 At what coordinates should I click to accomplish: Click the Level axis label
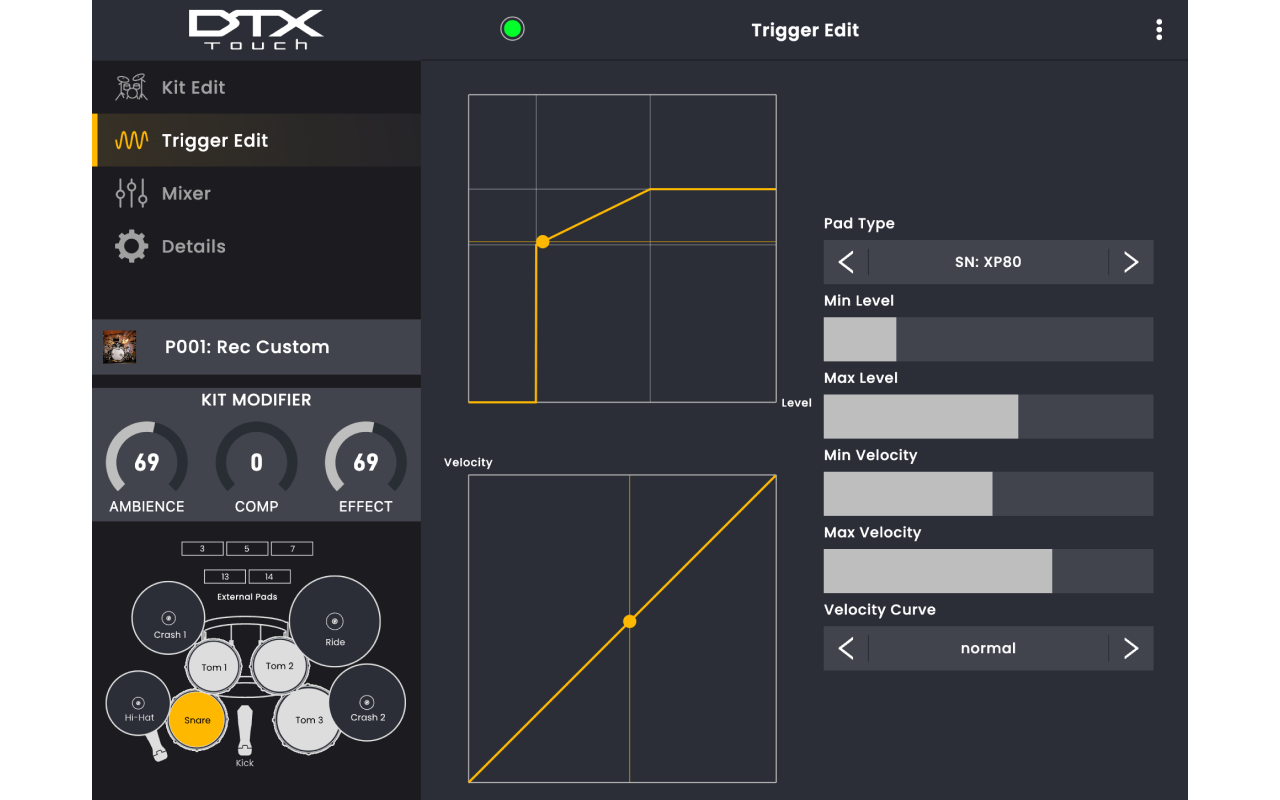[796, 403]
